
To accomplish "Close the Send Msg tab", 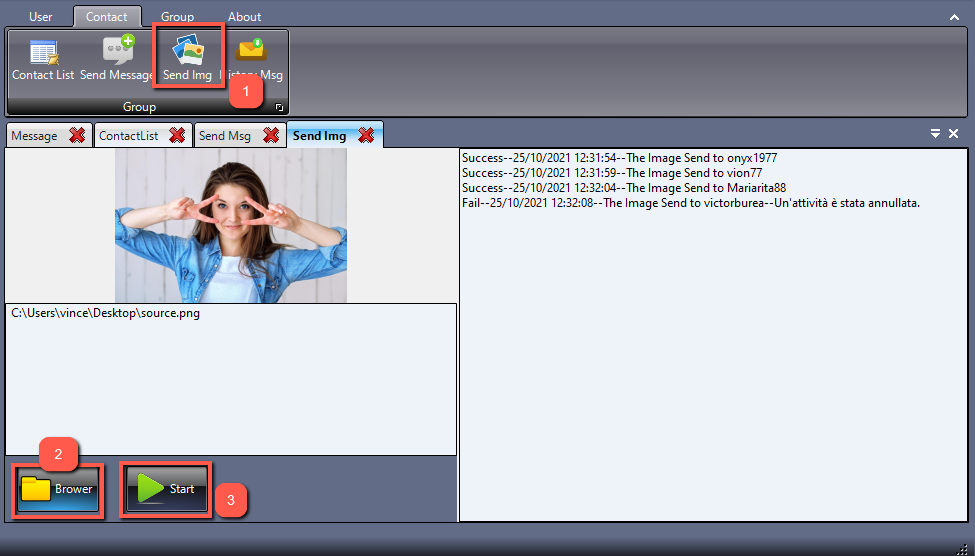I will pos(270,136).
